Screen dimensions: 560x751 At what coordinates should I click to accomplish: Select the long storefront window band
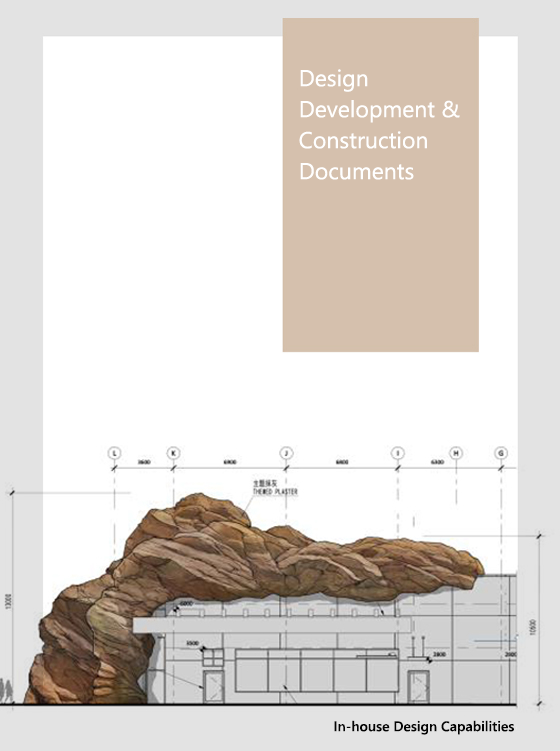pos(317,671)
